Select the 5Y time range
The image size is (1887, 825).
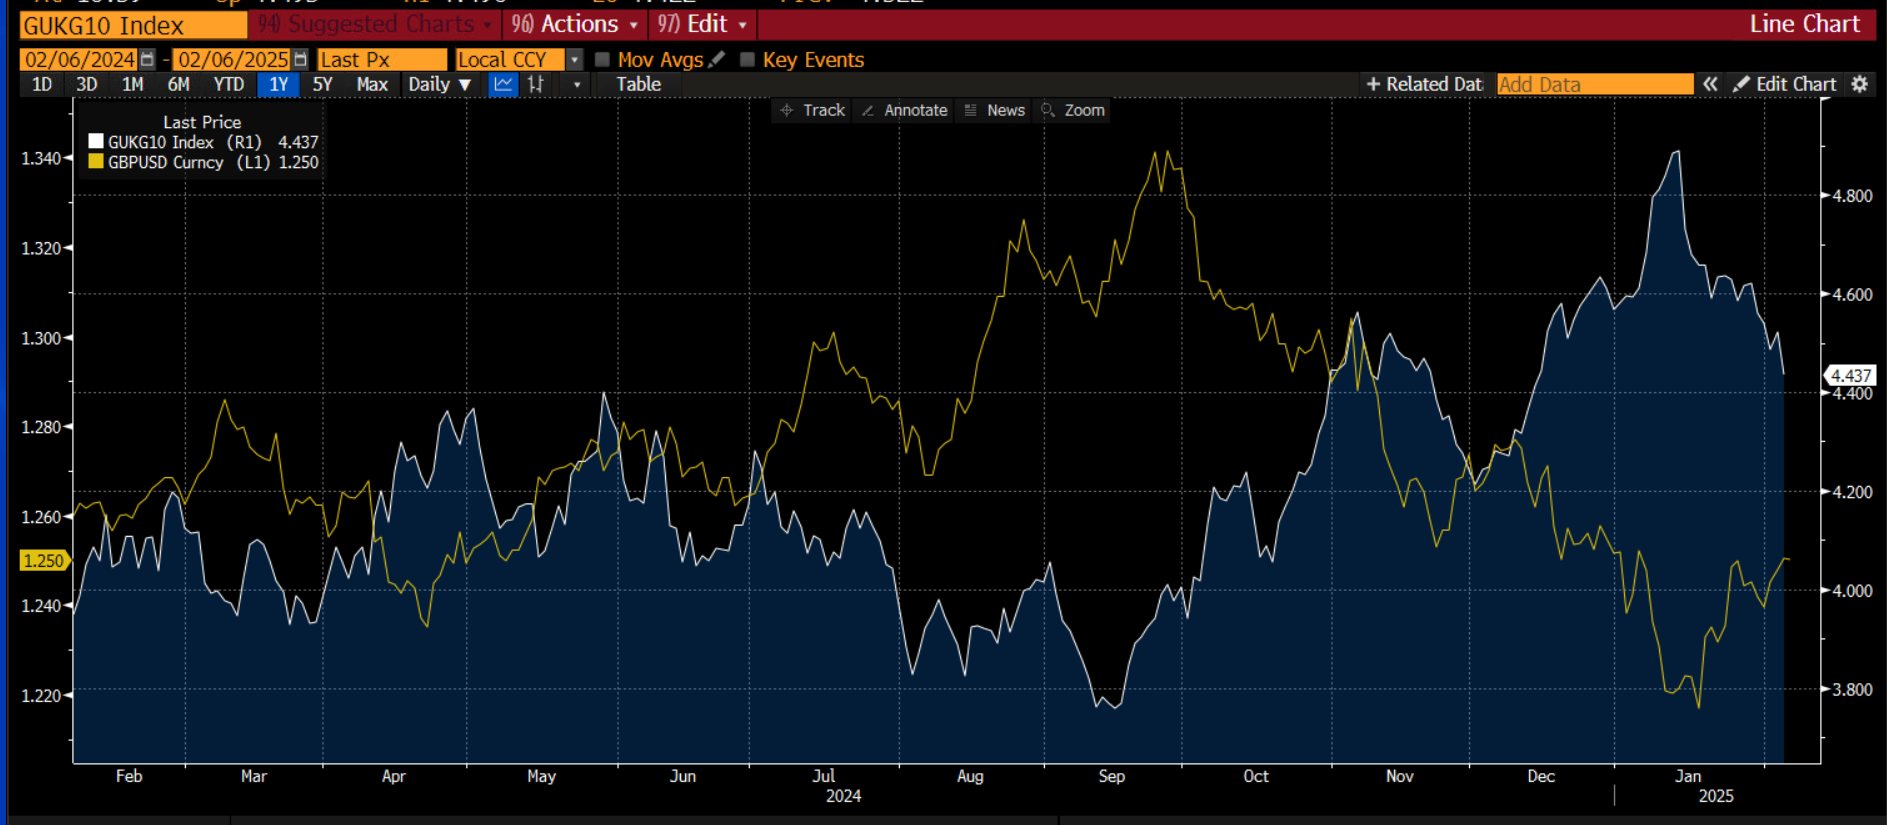(x=322, y=85)
